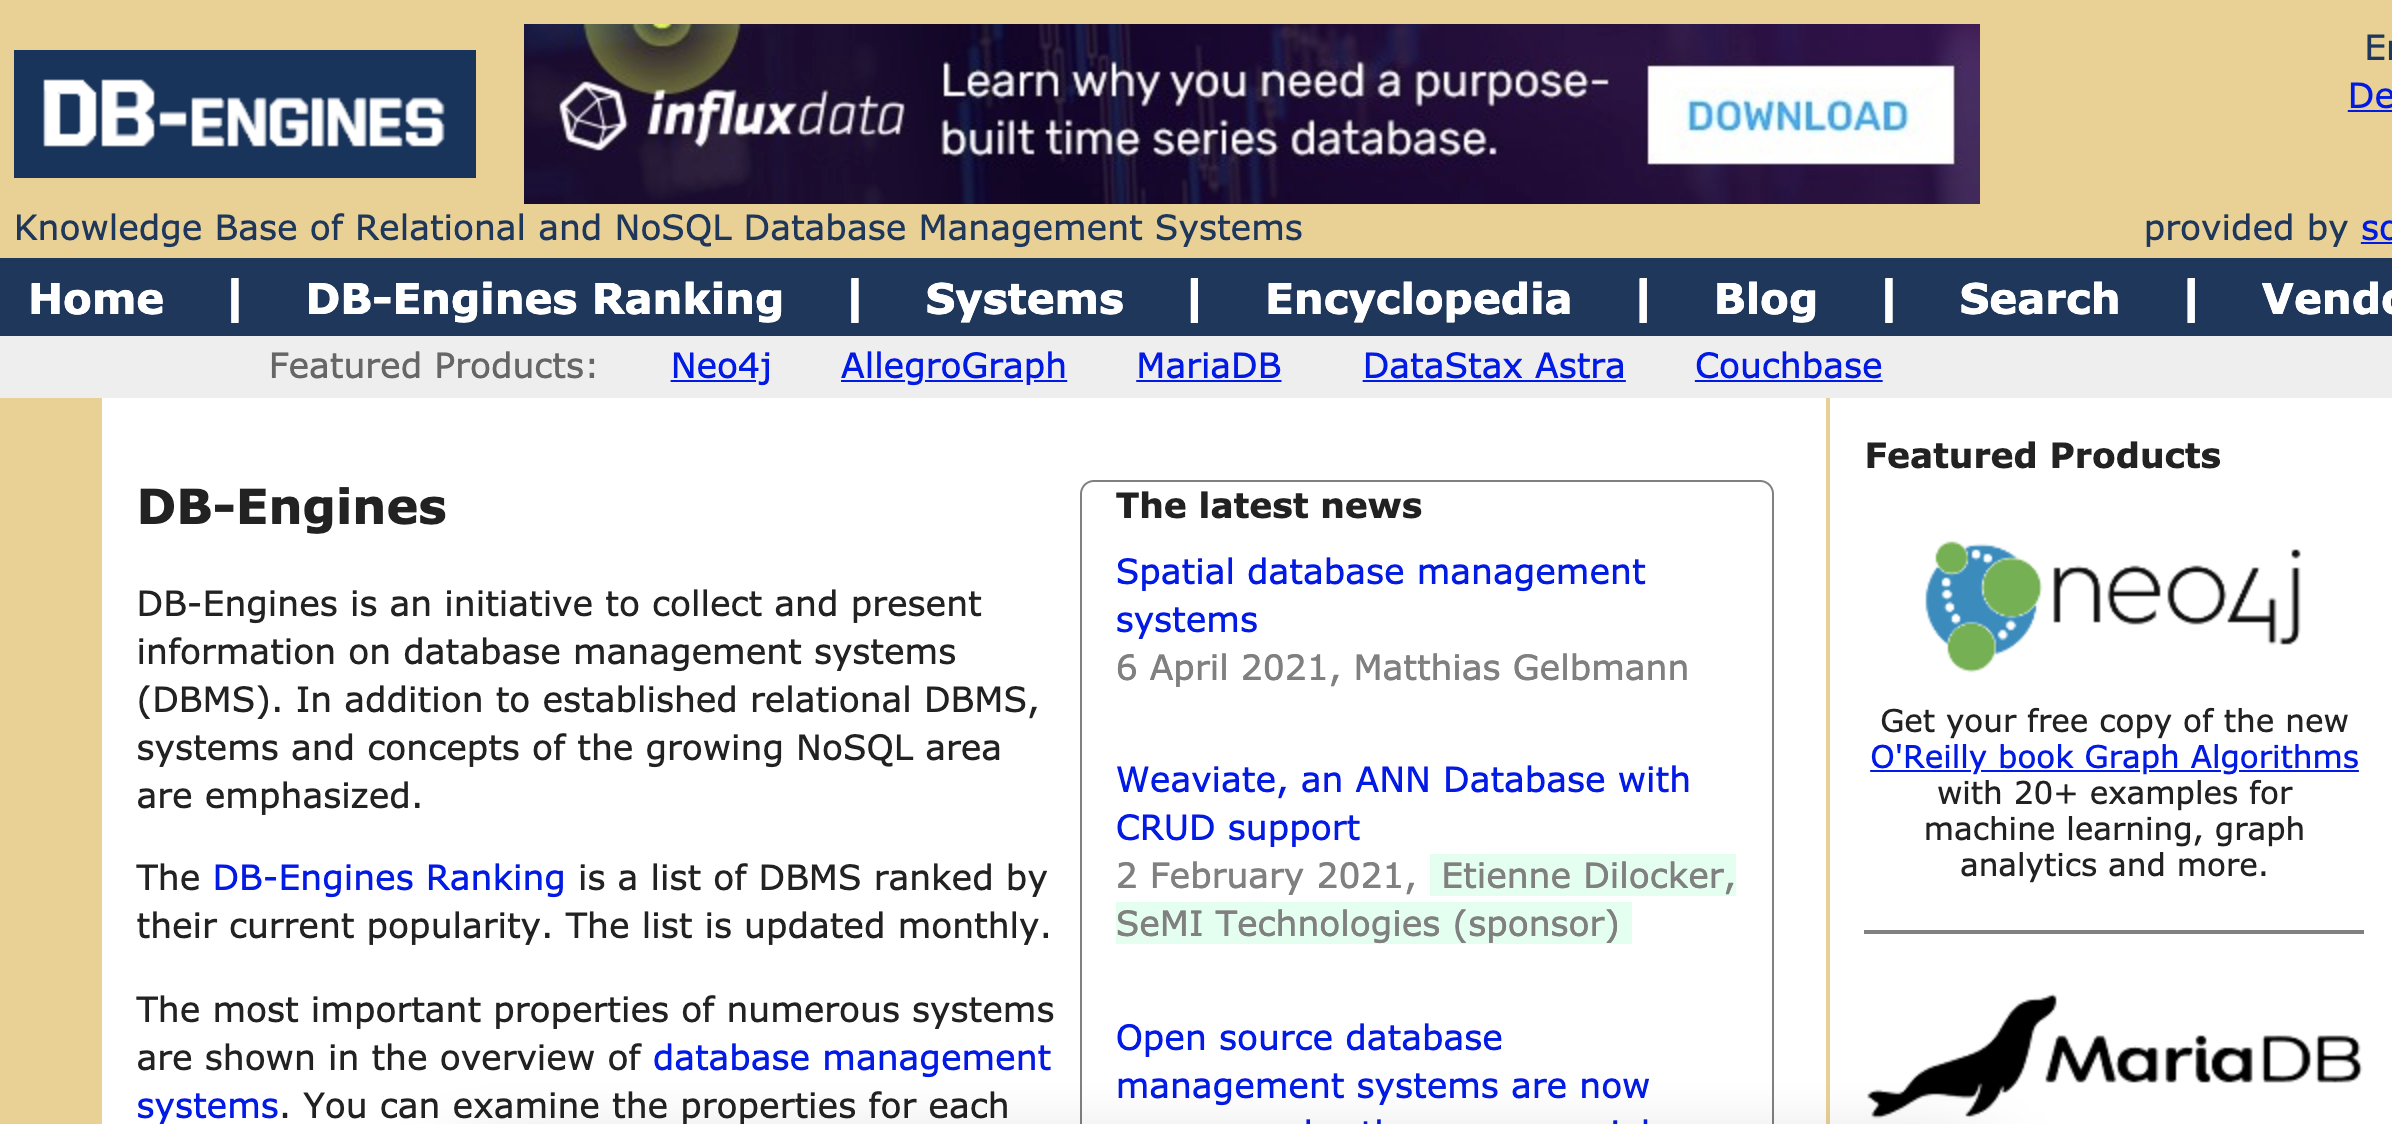The height and width of the screenshot is (1124, 2392).
Task: Click the DOWNLOAD button in the banner
Action: (x=1800, y=116)
